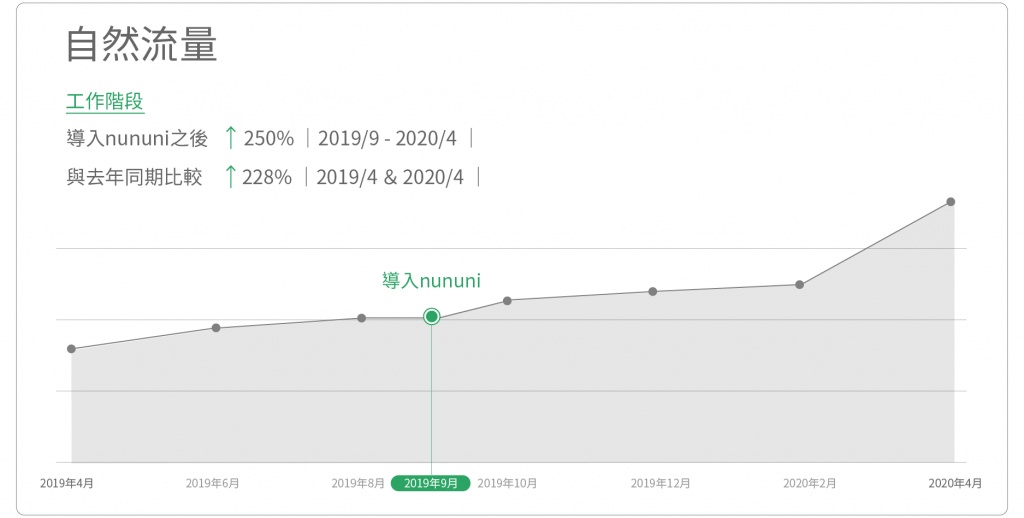Click the green arrow beside 250%

click(230, 137)
